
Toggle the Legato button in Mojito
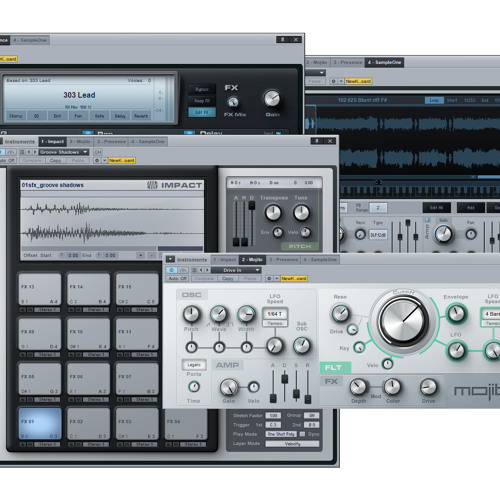[x=194, y=365]
